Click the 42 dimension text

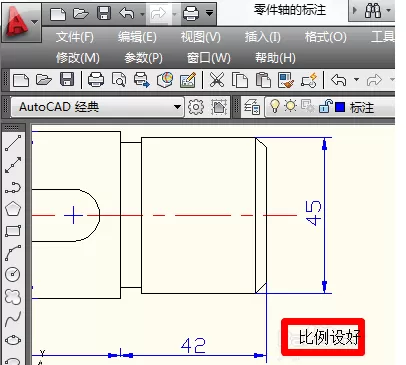[x=193, y=345]
